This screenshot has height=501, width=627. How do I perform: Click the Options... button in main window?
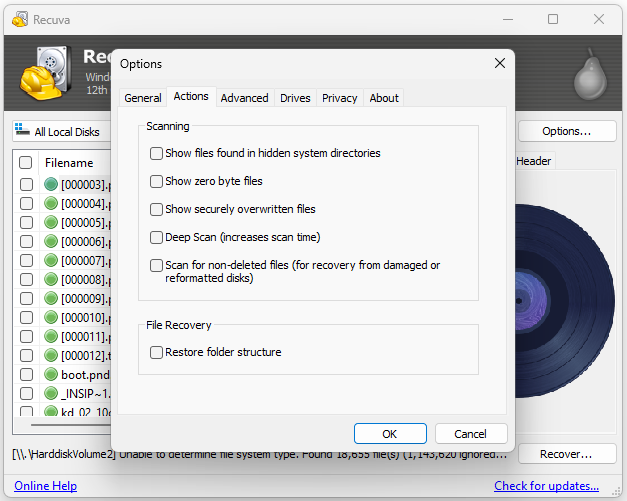click(x=567, y=131)
